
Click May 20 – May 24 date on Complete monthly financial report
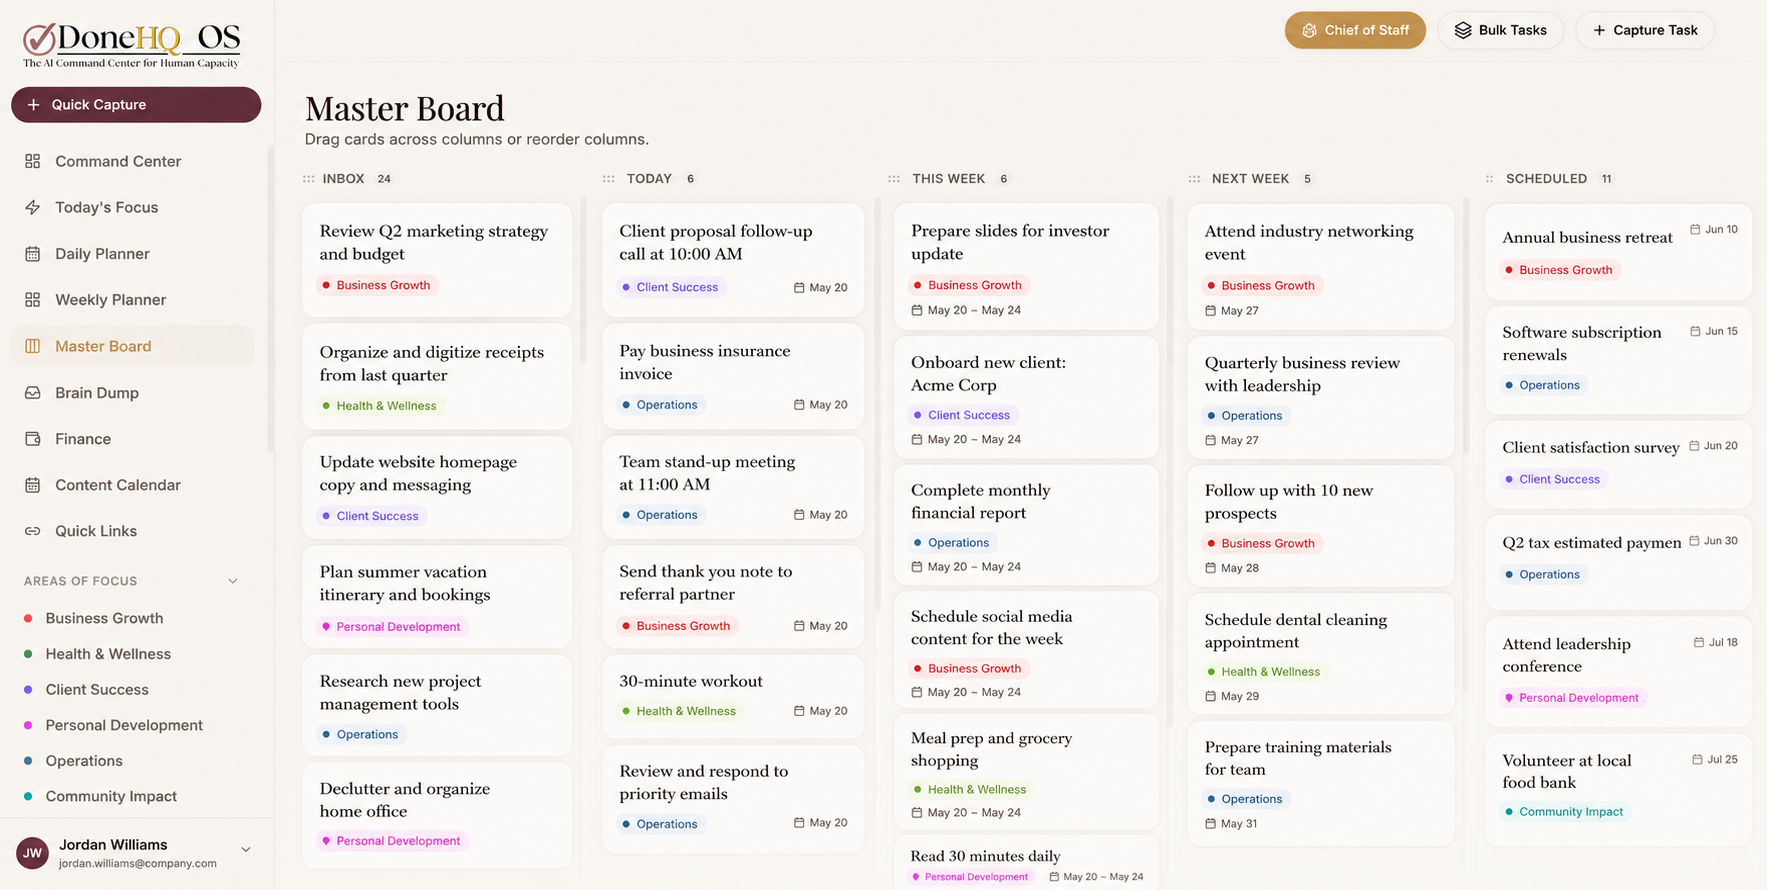tap(966, 567)
